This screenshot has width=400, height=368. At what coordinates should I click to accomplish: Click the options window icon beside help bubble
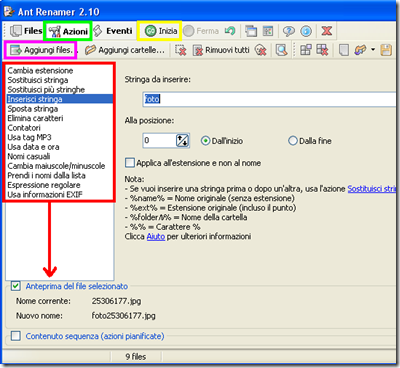tap(268, 31)
